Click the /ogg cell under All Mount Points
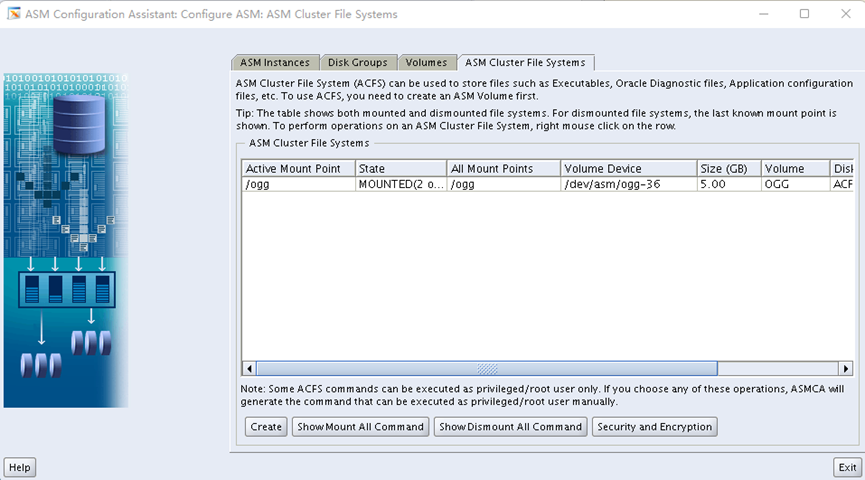 [x=504, y=184]
